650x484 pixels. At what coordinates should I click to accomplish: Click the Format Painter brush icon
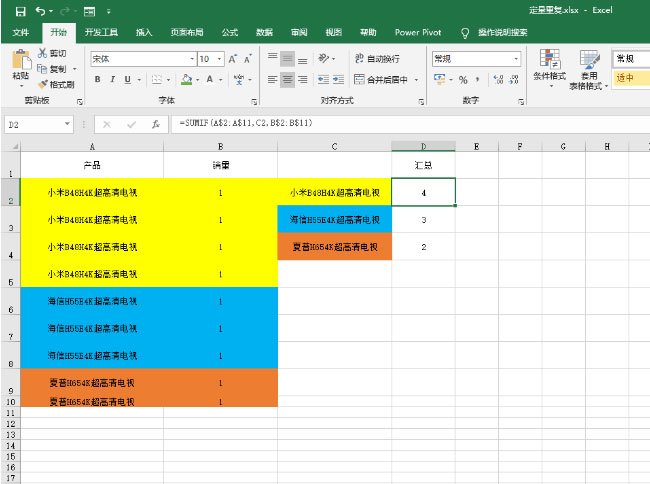pyautogui.click(x=43, y=84)
